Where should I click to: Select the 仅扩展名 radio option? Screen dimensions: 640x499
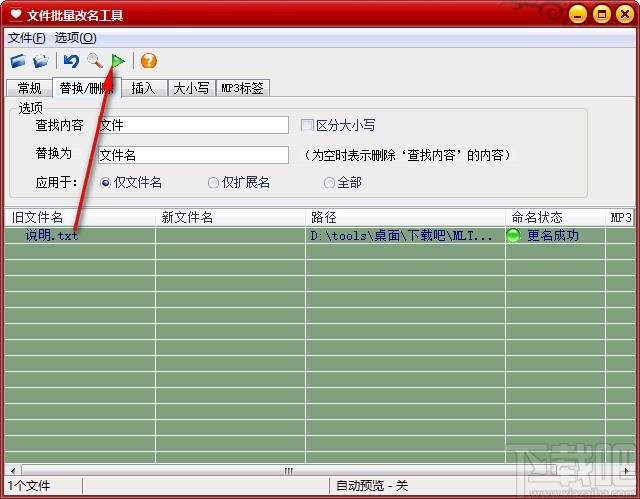(213, 183)
